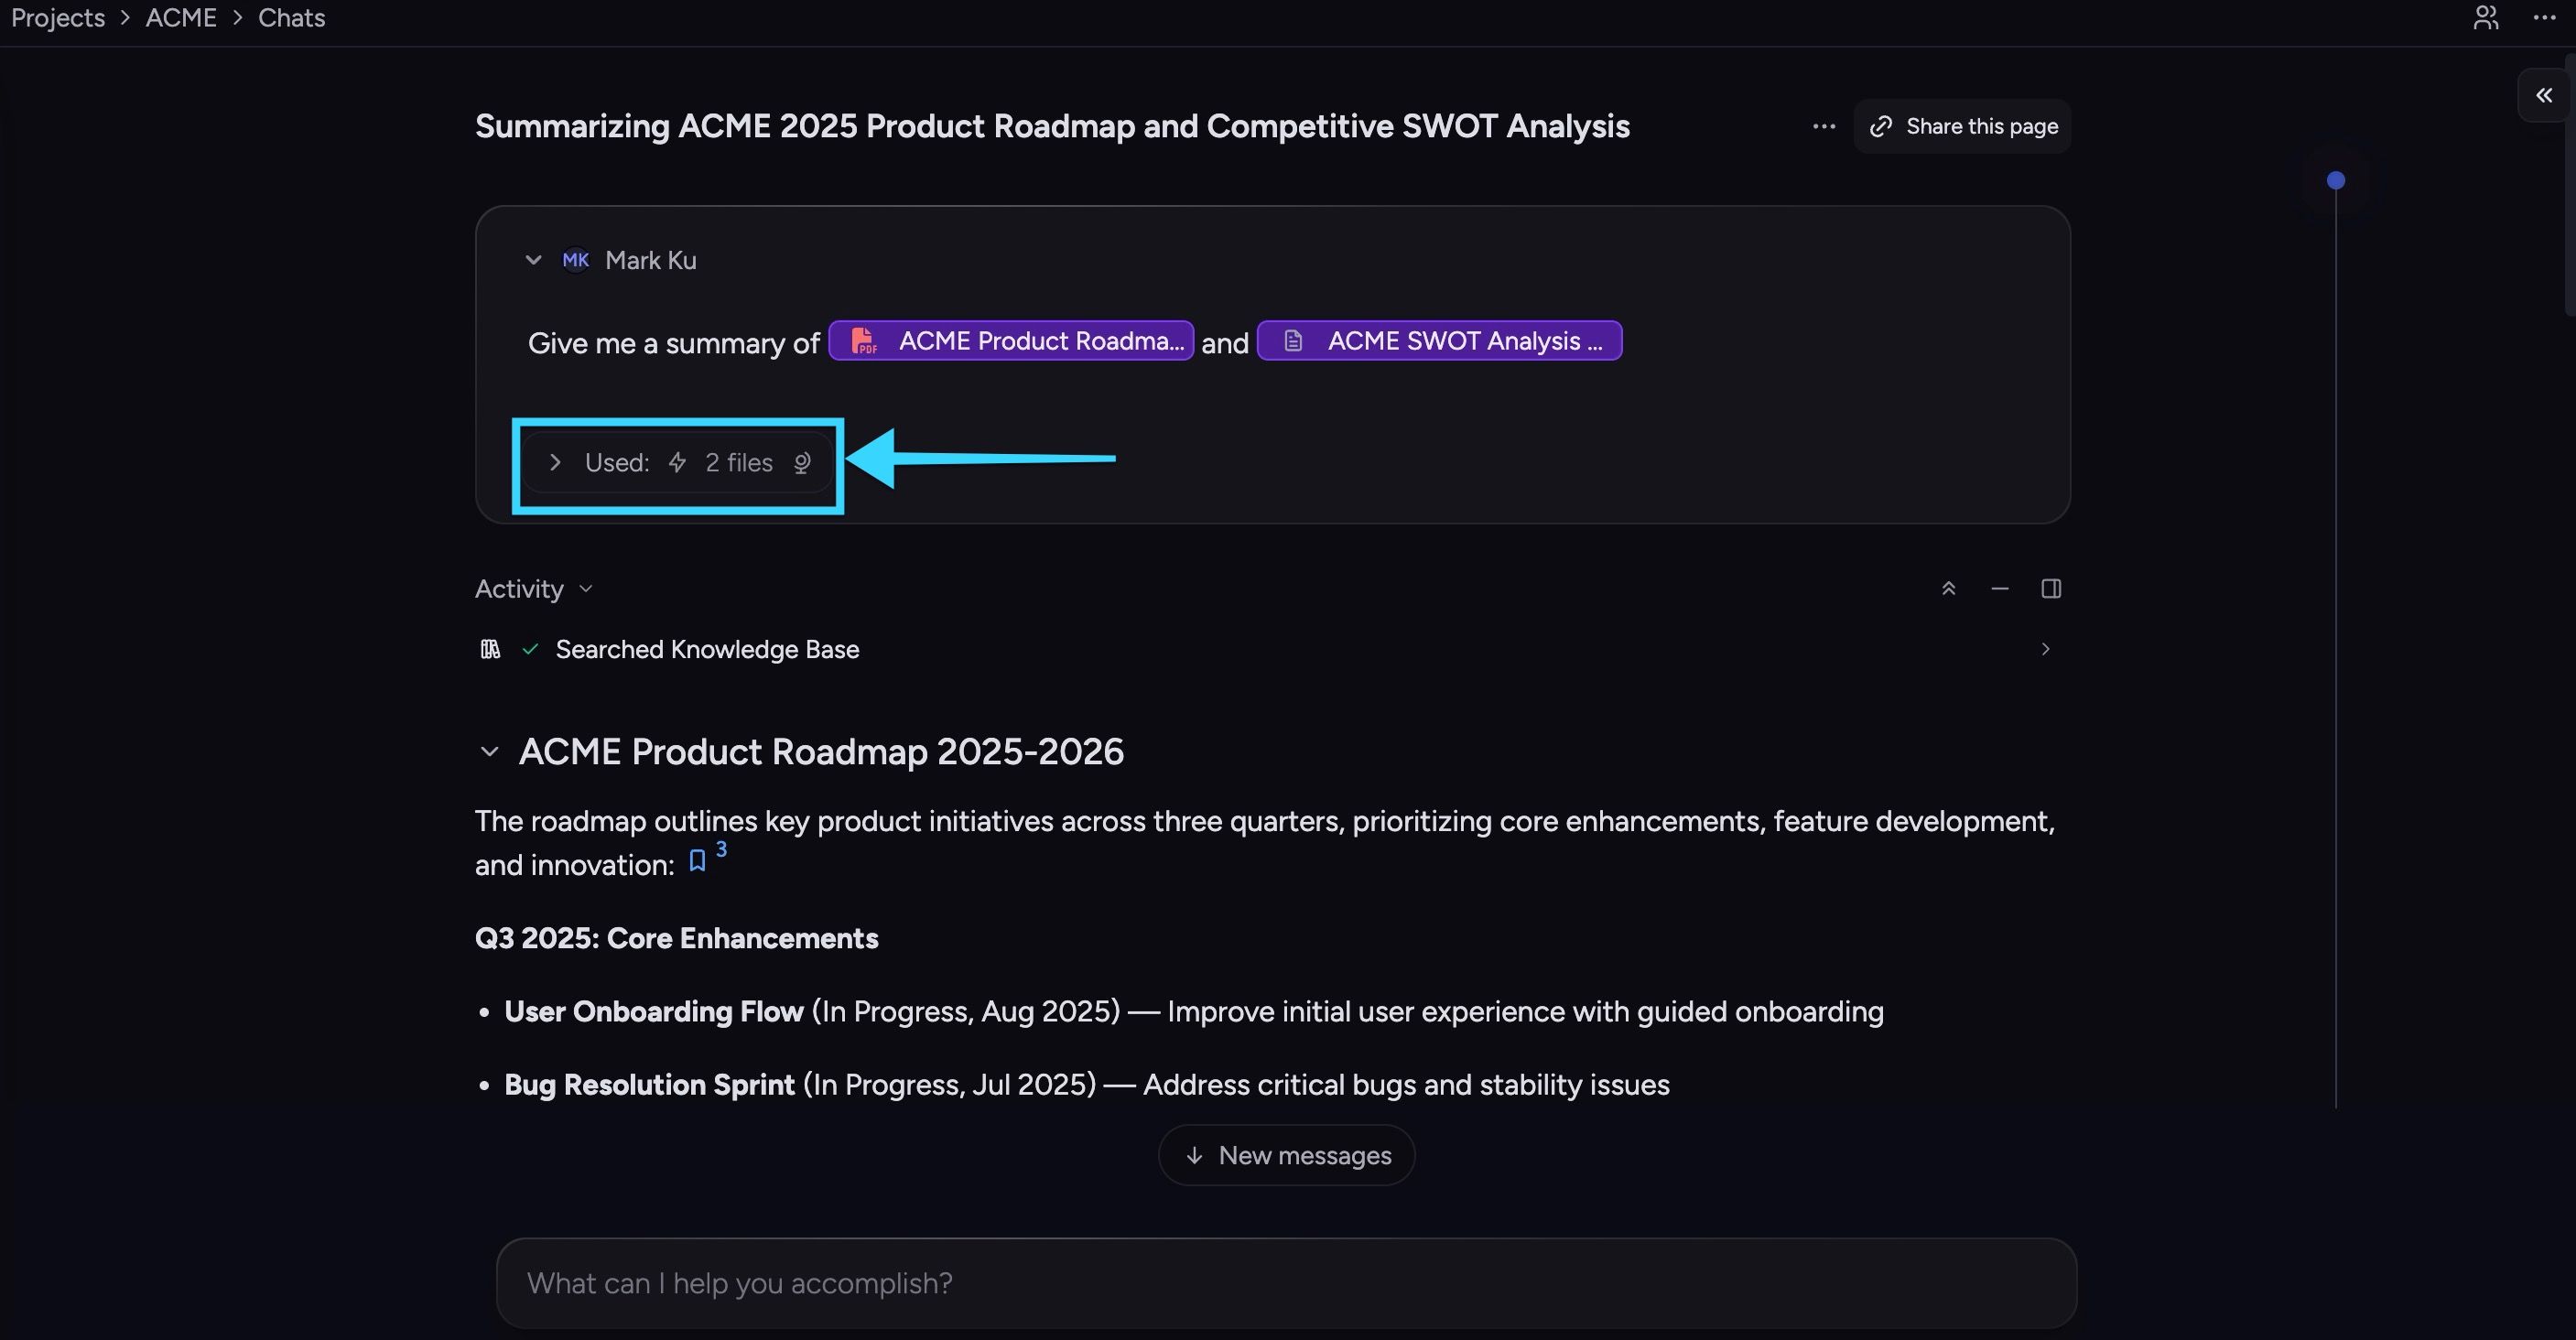Click the lightning bolt icon beside Used
The image size is (2576, 1340).
coord(677,463)
